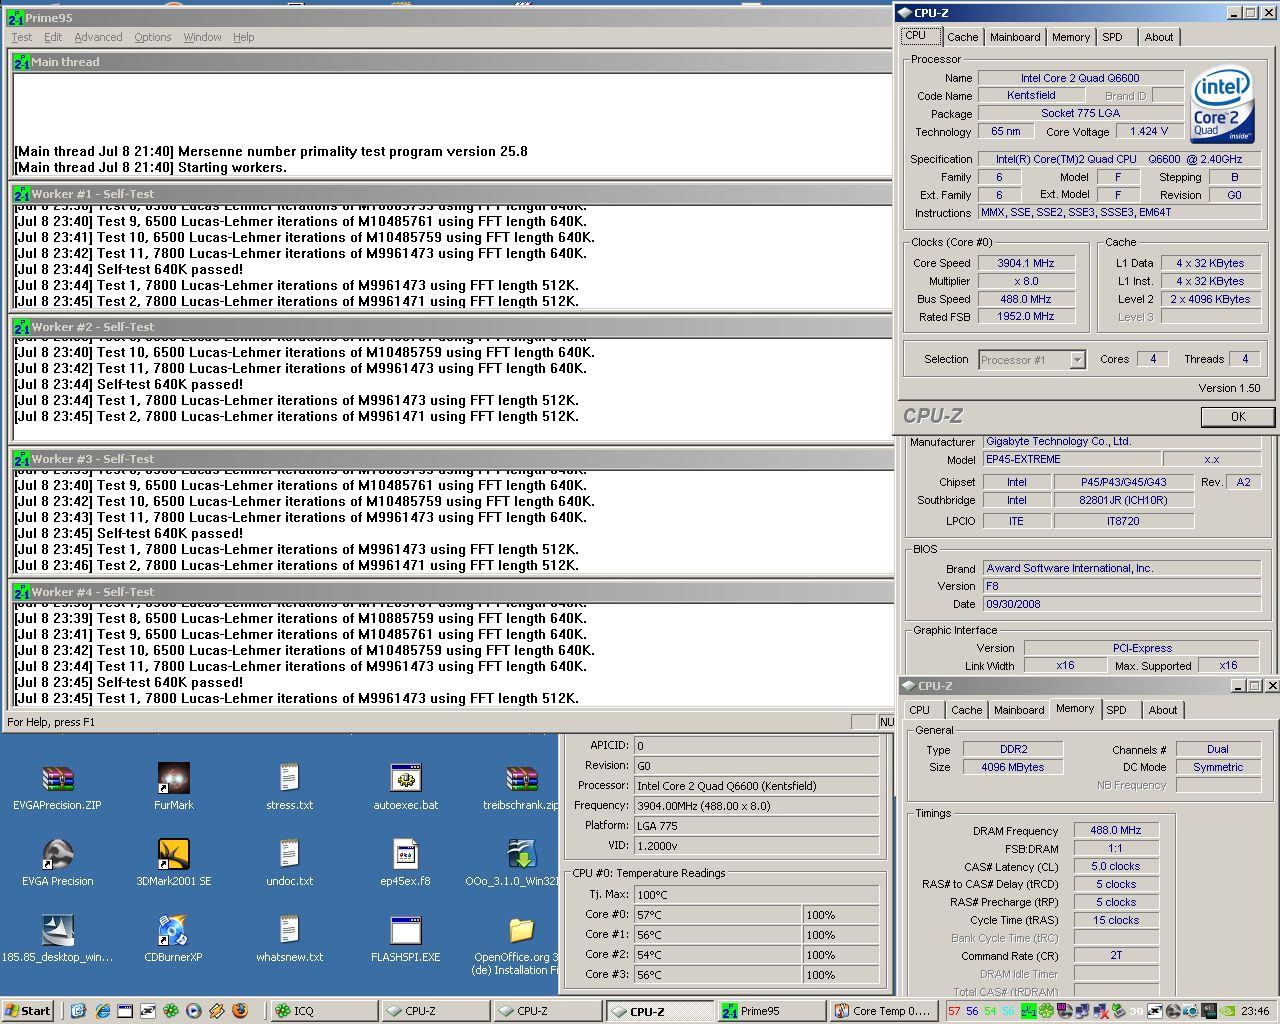This screenshot has height=1024, width=1280.
Task: Click the Core Voltage 1.424 V value
Action: coord(1150,131)
